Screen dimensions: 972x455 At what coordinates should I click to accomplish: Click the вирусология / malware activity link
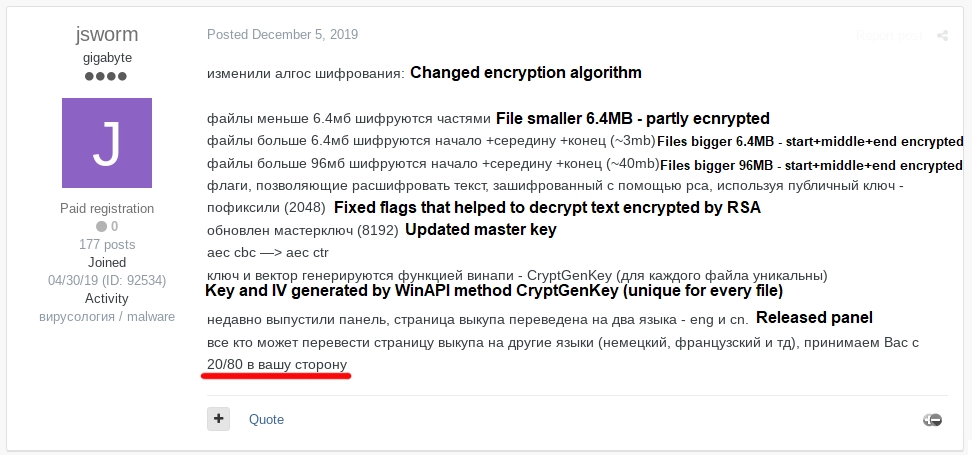pyautogui.click(x=107, y=316)
